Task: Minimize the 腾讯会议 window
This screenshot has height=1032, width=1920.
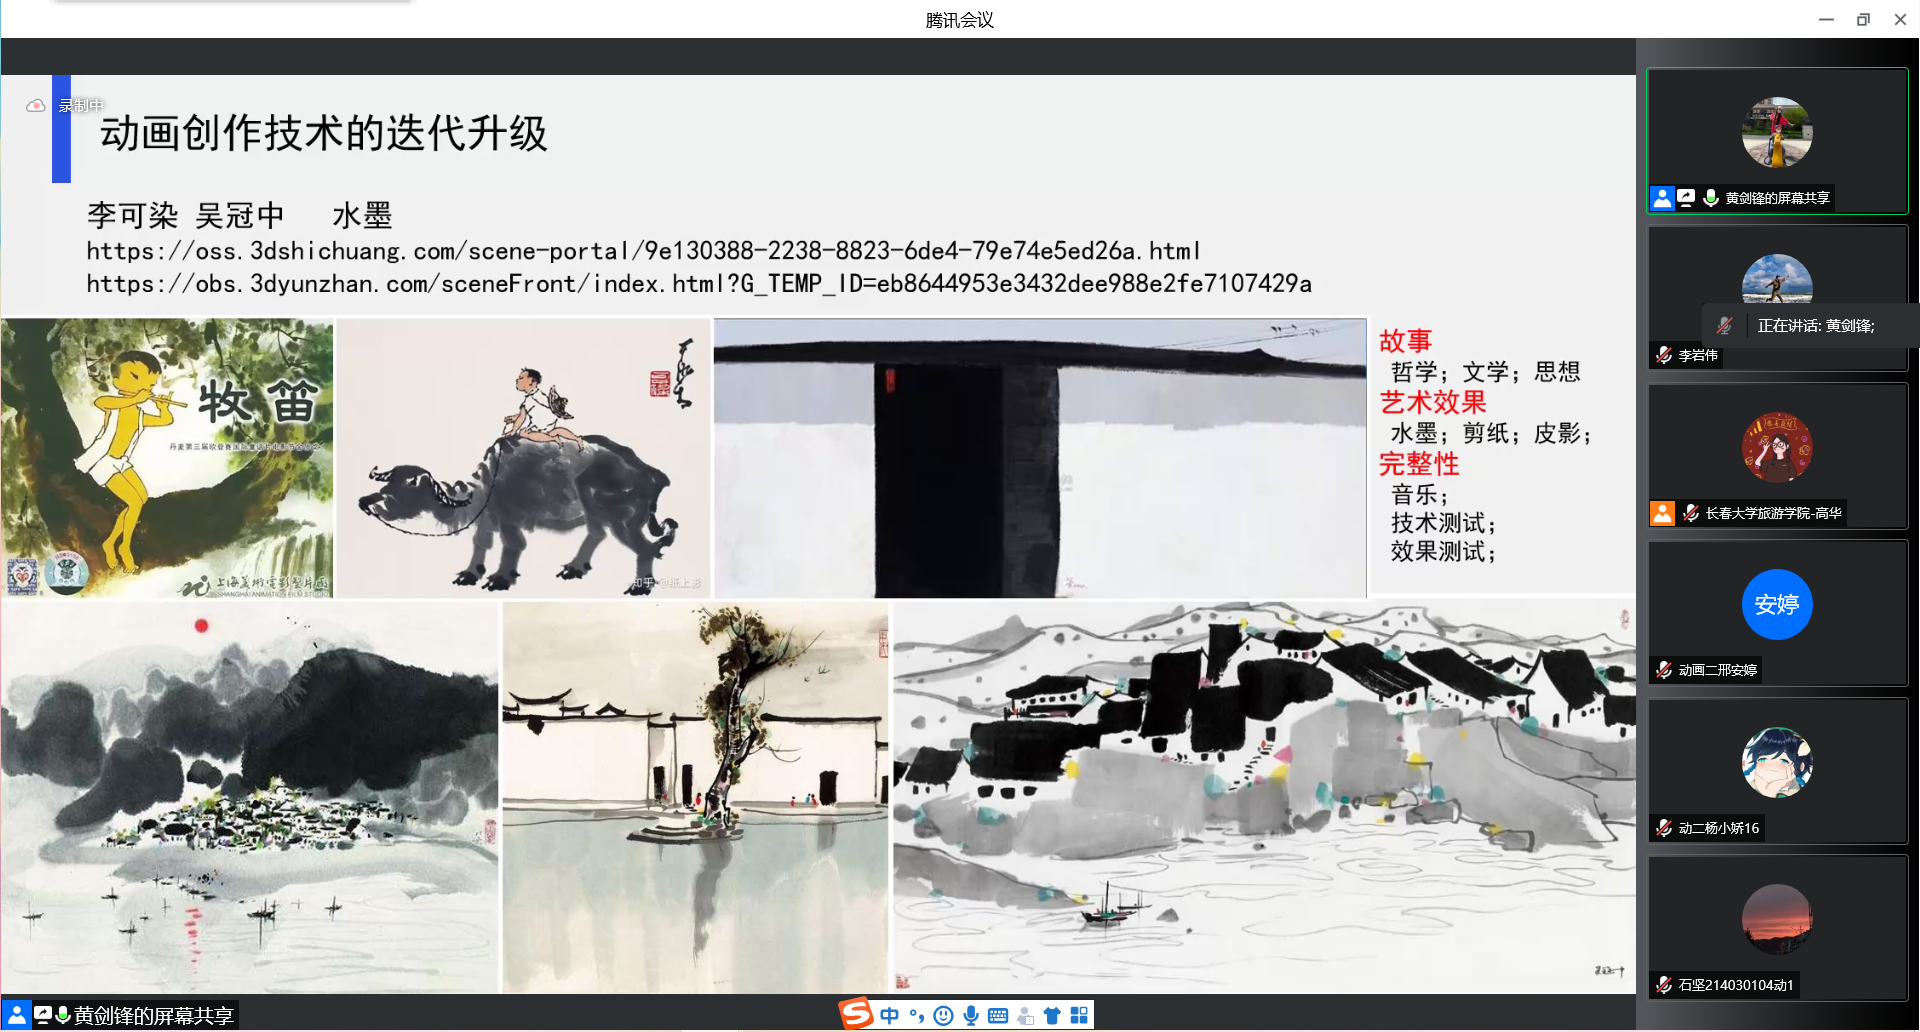Action: [x=1826, y=19]
